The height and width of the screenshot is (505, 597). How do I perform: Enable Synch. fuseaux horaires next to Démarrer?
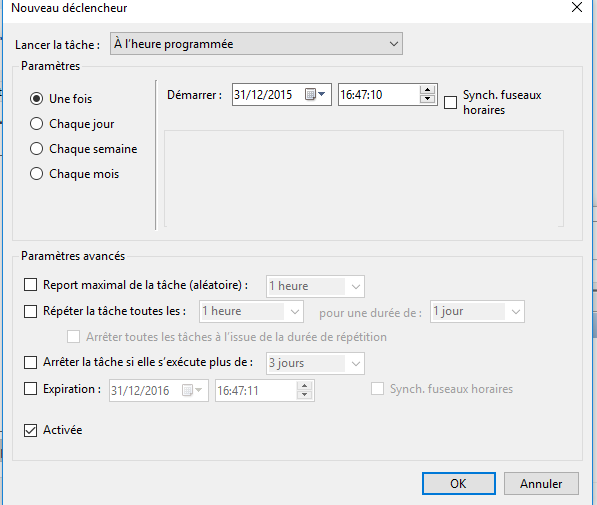click(x=450, y=102)
